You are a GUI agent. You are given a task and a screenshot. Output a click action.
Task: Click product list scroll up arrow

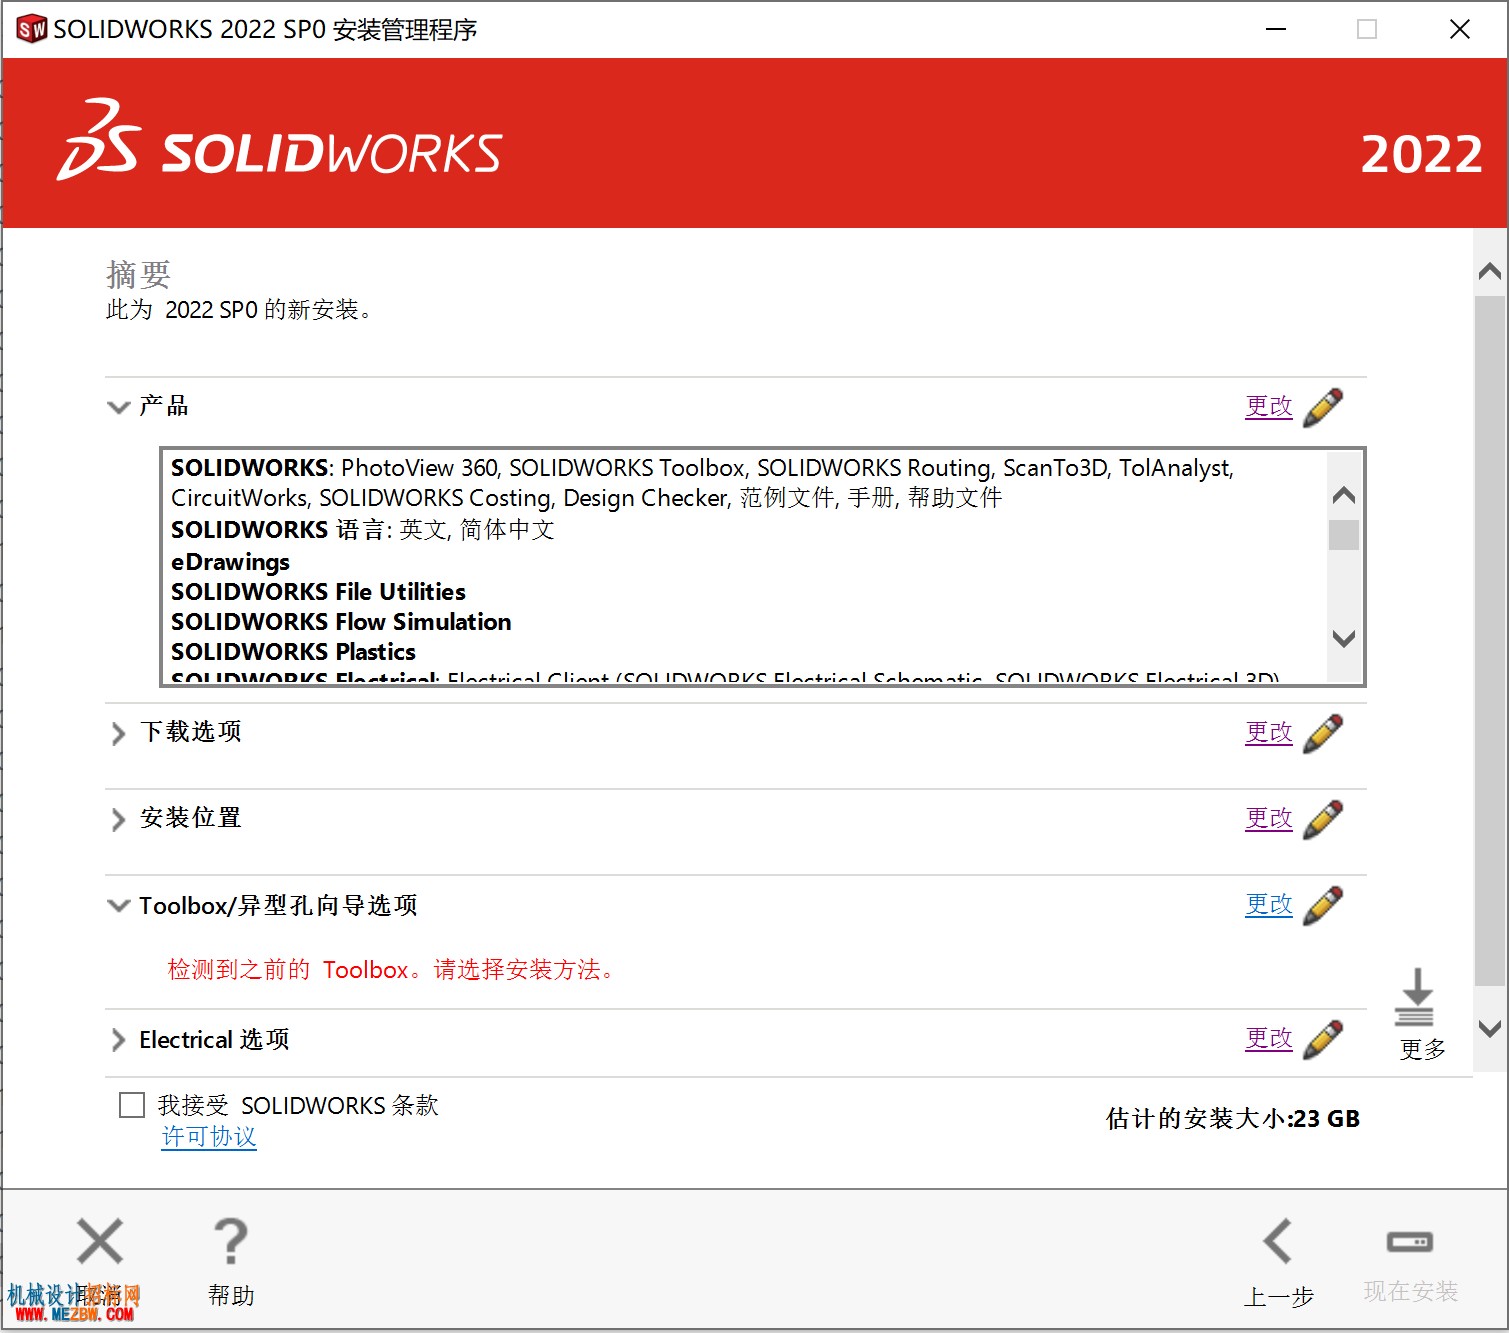pyautogui.click(x=1344, y=495)
